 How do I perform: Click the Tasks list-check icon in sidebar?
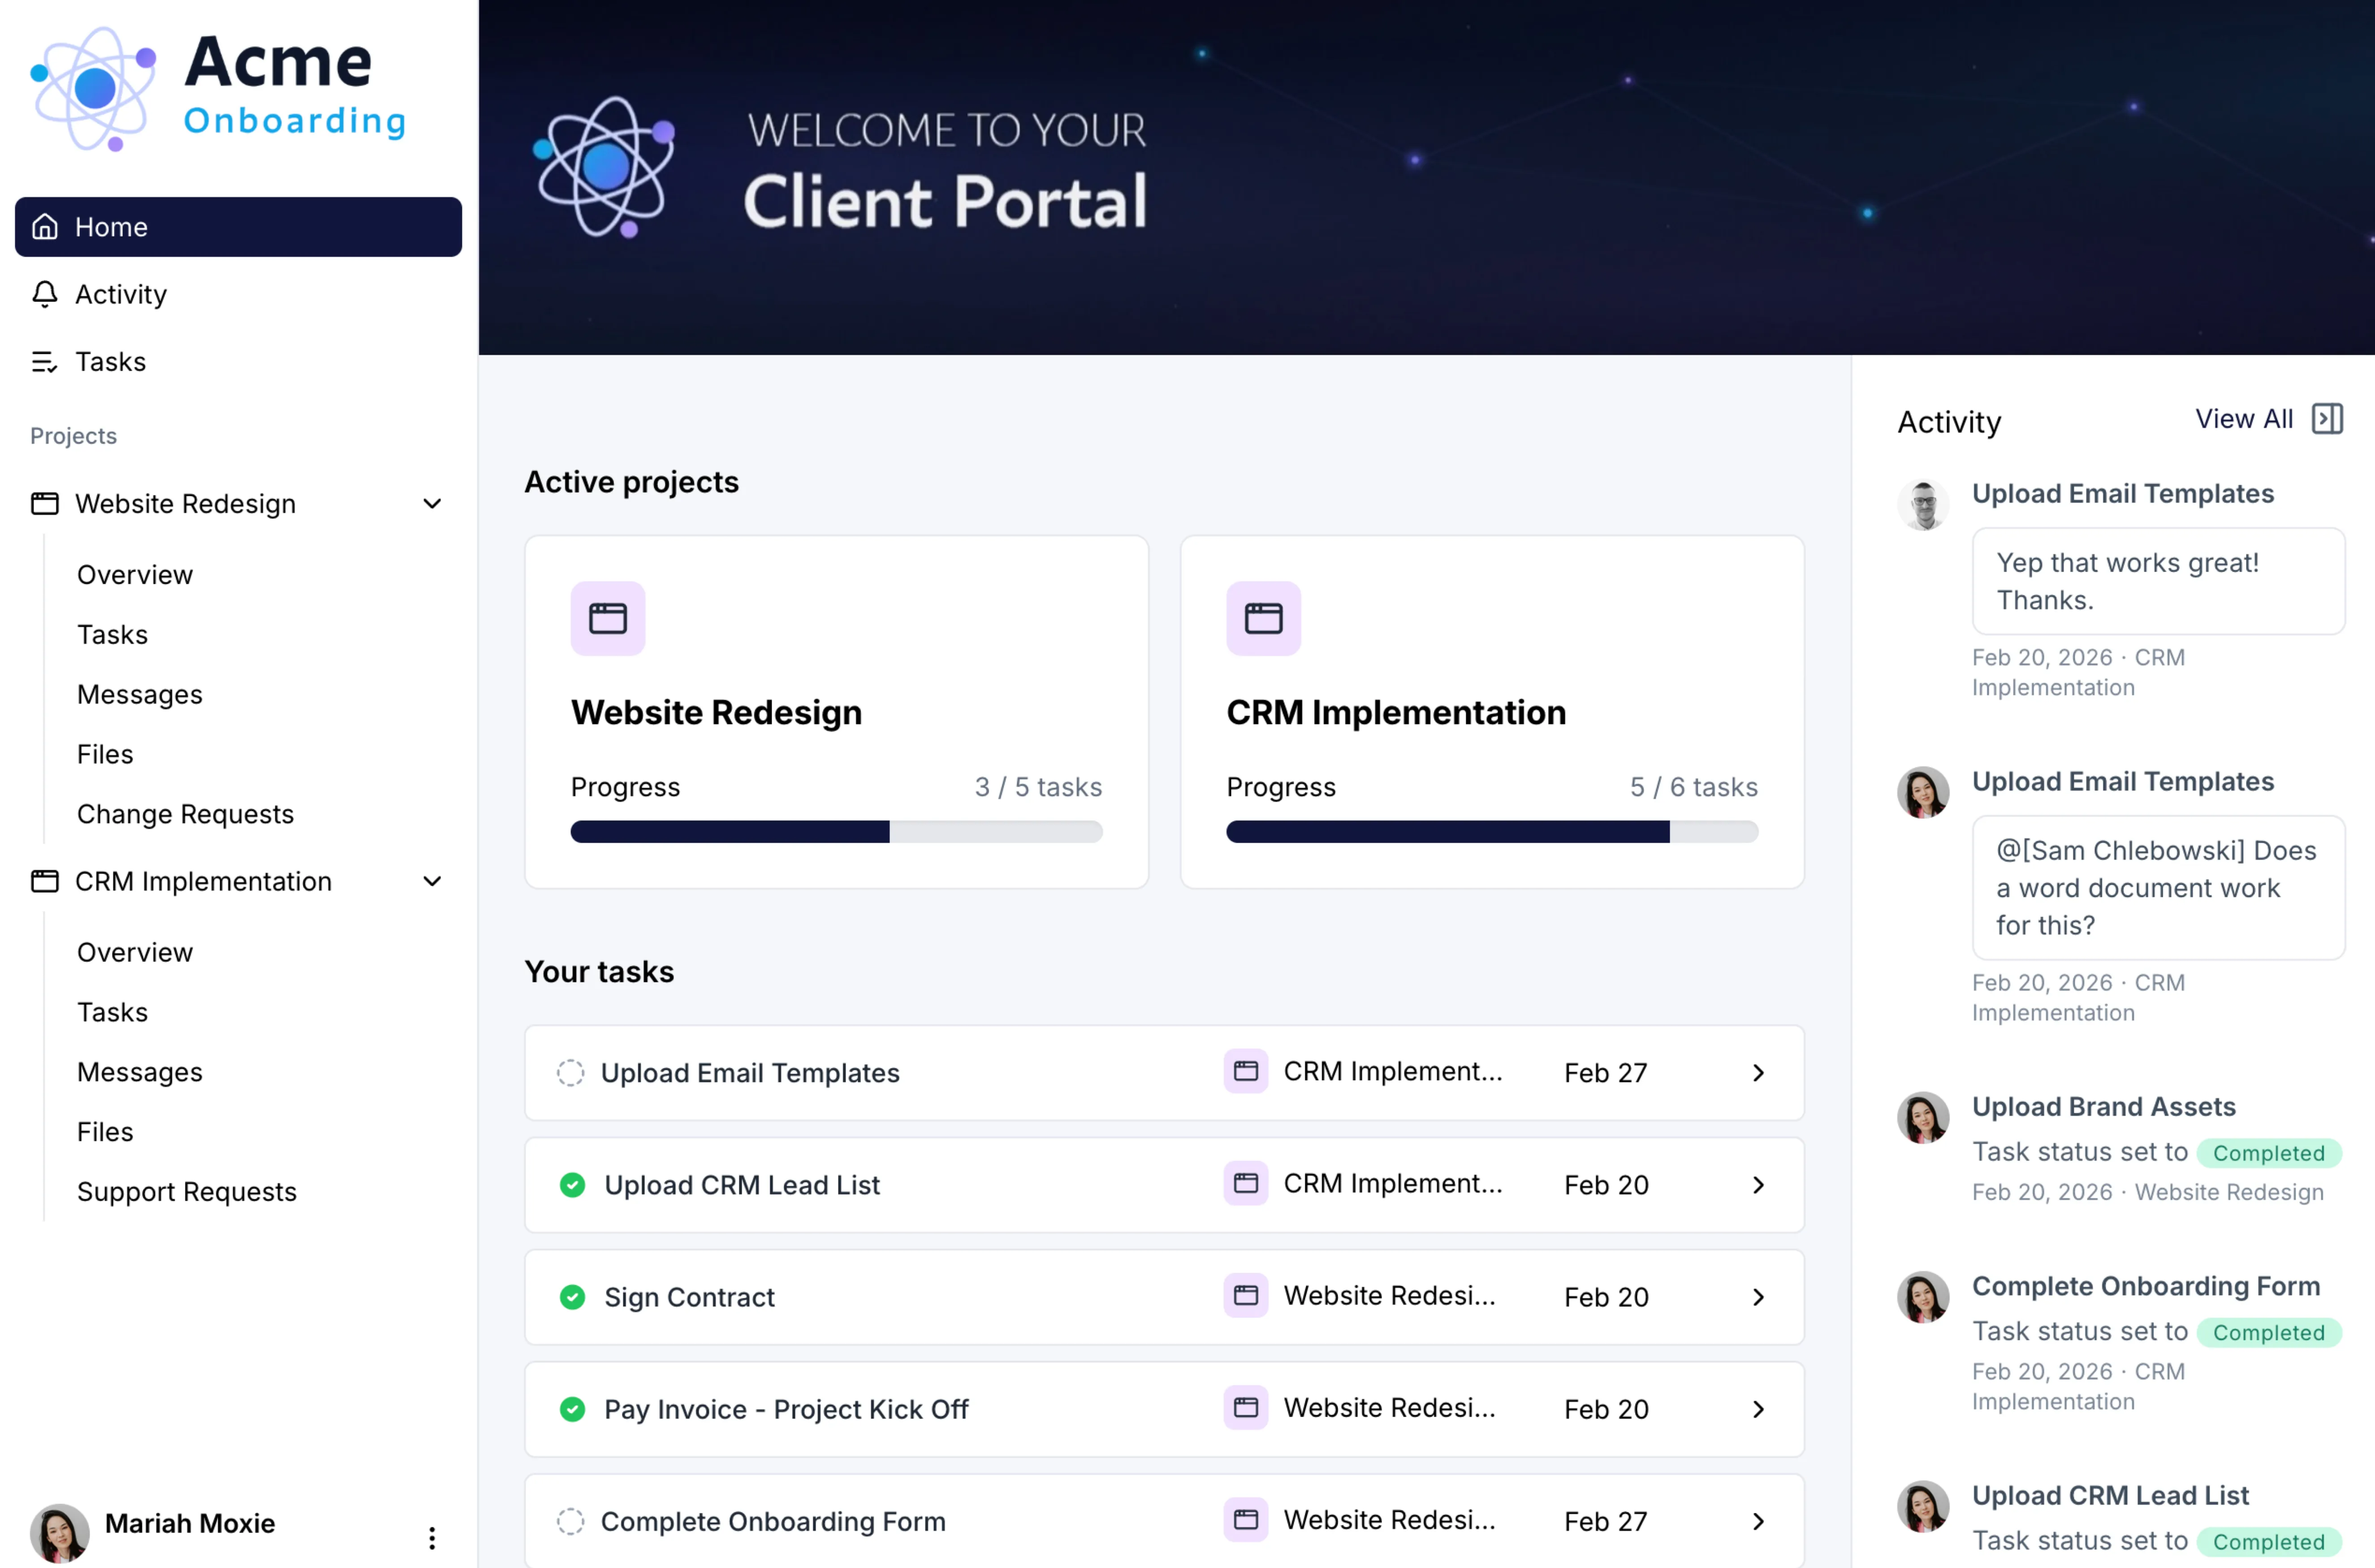click(x=45, y=362)
